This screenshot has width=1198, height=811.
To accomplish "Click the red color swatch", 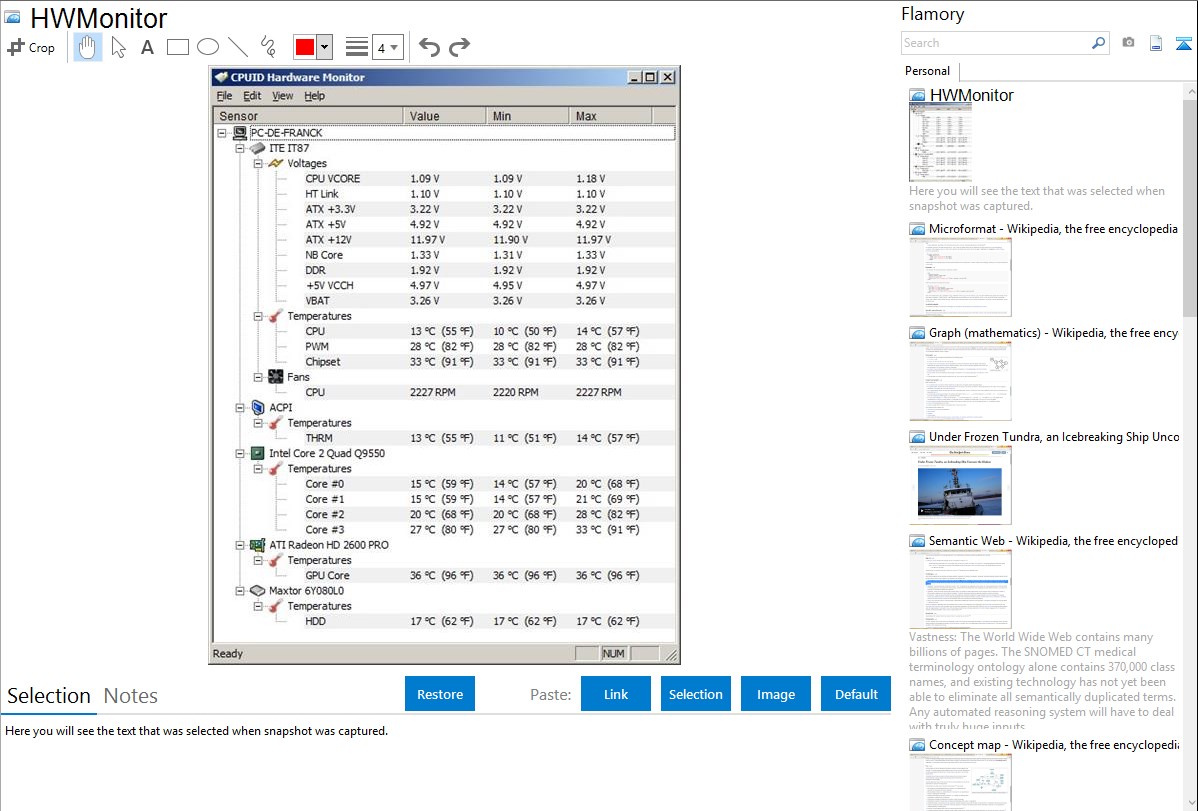I will pyautogui.click(x=304, y=47).
